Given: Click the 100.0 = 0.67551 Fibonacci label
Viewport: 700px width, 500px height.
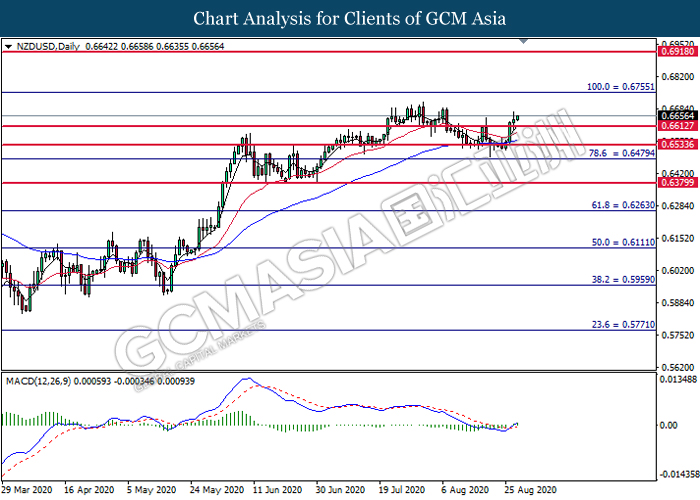Looking at the screenshot, I should pyautogui.click(x=621, y=87).
